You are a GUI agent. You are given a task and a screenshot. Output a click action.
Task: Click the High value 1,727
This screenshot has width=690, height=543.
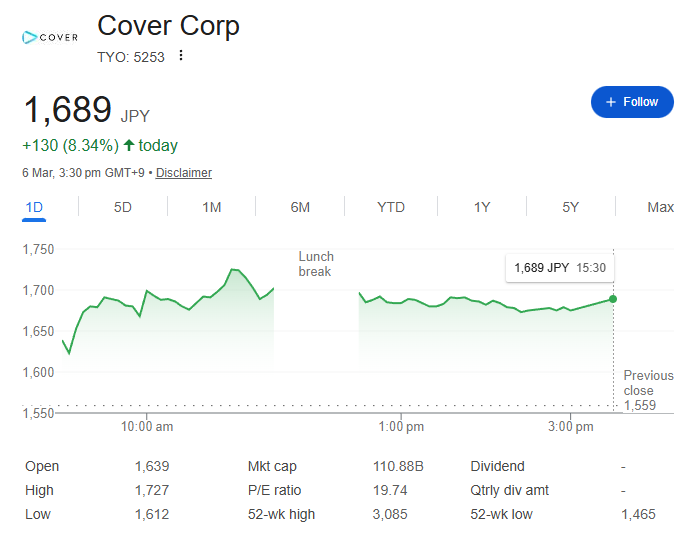tap(152, 490)
